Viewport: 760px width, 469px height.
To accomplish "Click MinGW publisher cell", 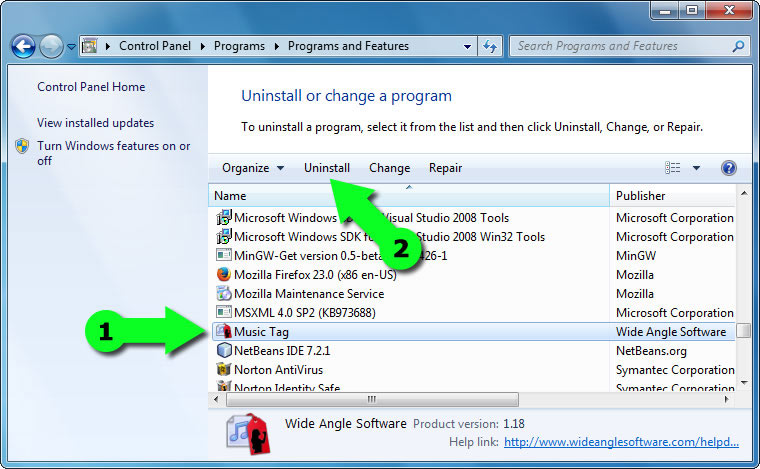I will coord(636,256).
